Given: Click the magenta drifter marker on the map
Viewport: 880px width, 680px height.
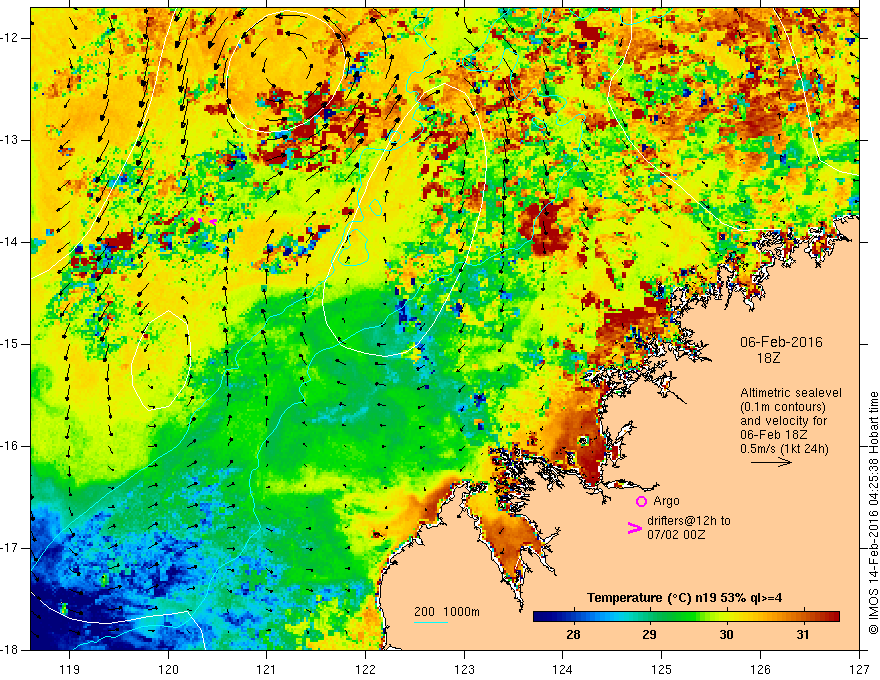Looking at the screenshot, I should coord(213,222).
